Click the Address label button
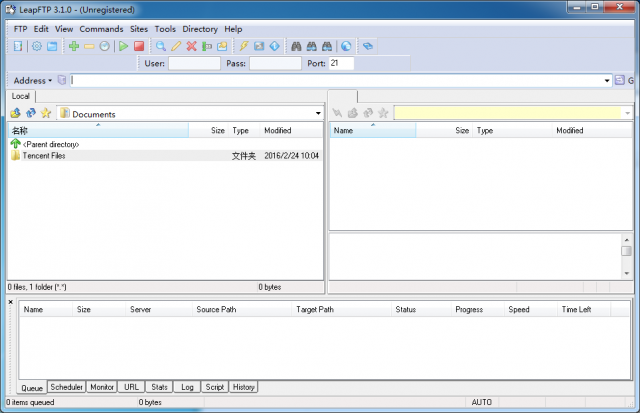The width and height of the screenshot is (640, 413). [x=33, y=80]
